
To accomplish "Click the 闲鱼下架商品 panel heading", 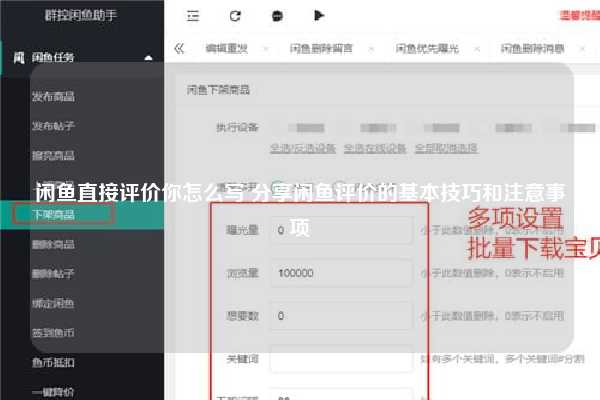I will [218, 90].
